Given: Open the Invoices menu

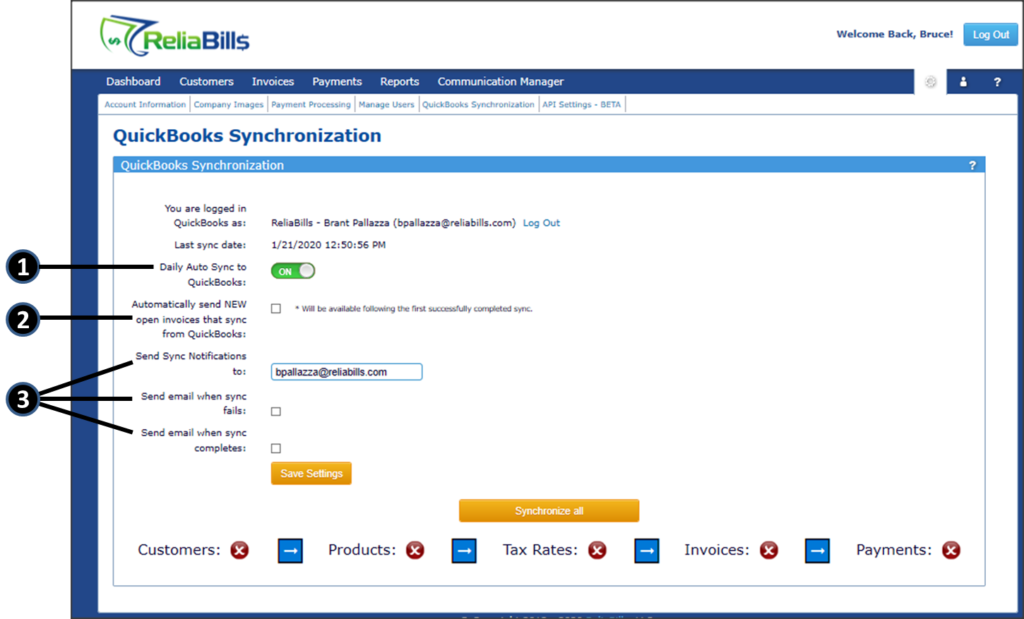Looking at the screenshot, I should pyautogui.click(x=273, y=82).
